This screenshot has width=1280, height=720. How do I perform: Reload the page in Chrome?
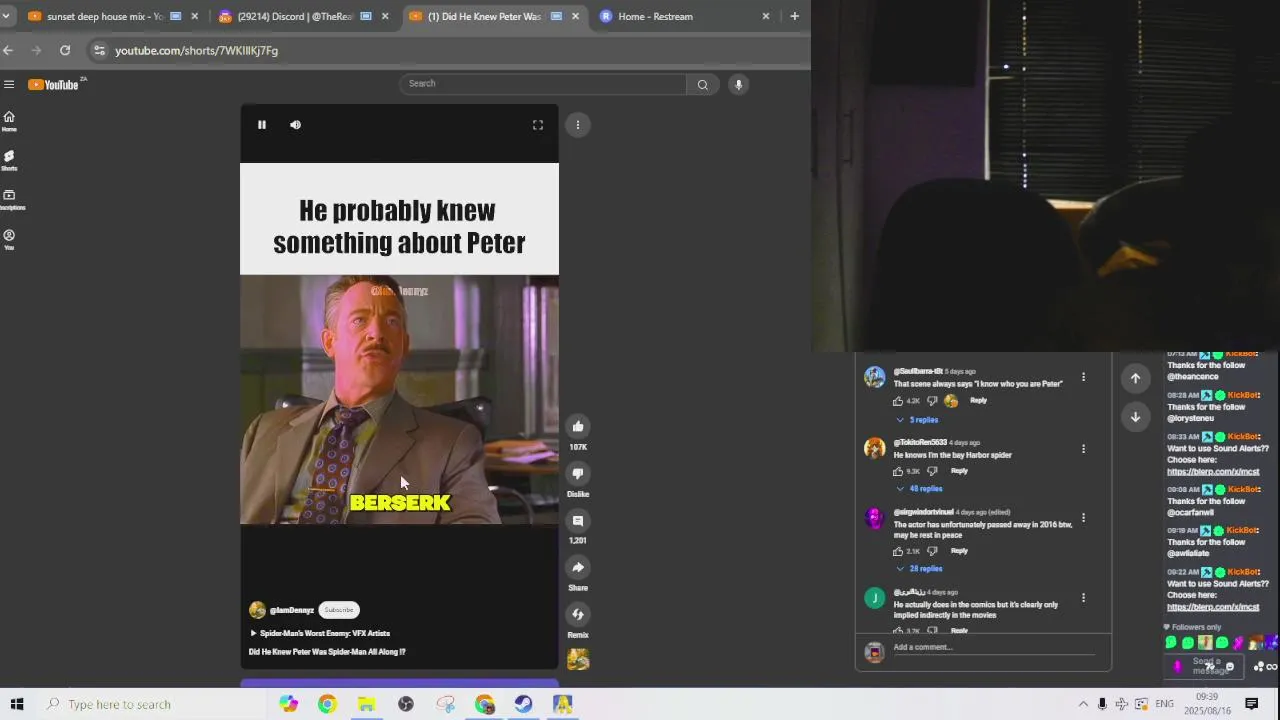(x=65, y=50)
